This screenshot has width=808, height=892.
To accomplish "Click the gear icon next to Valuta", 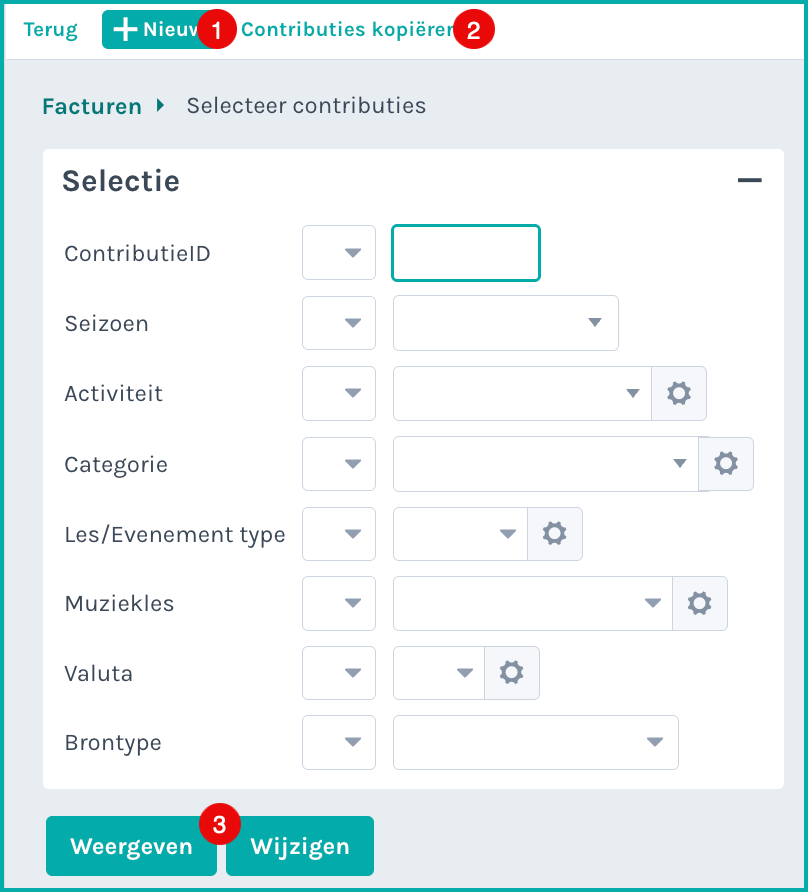I will point(512,673).
